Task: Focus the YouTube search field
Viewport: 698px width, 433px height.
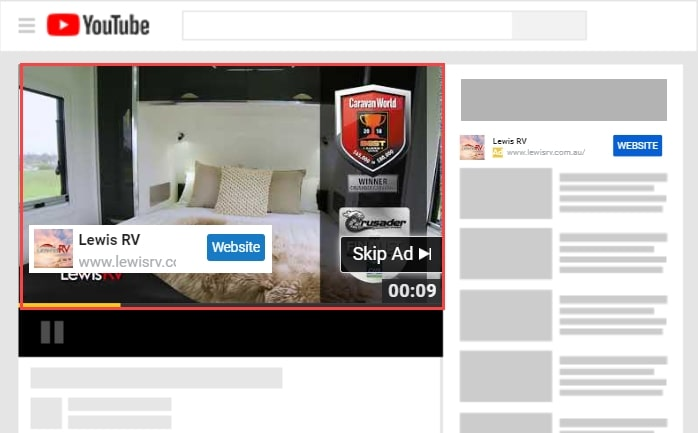Action: pos(347,25)
